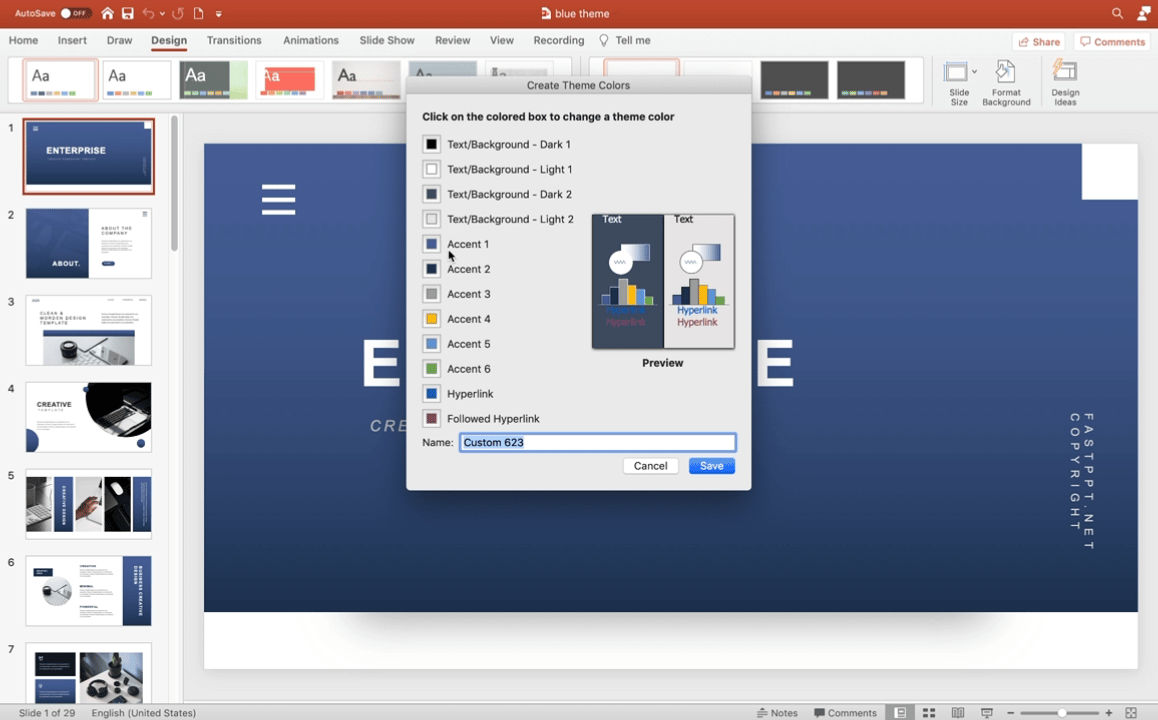Select slide 4 thumbnail in sidebar

pos(88,417)
